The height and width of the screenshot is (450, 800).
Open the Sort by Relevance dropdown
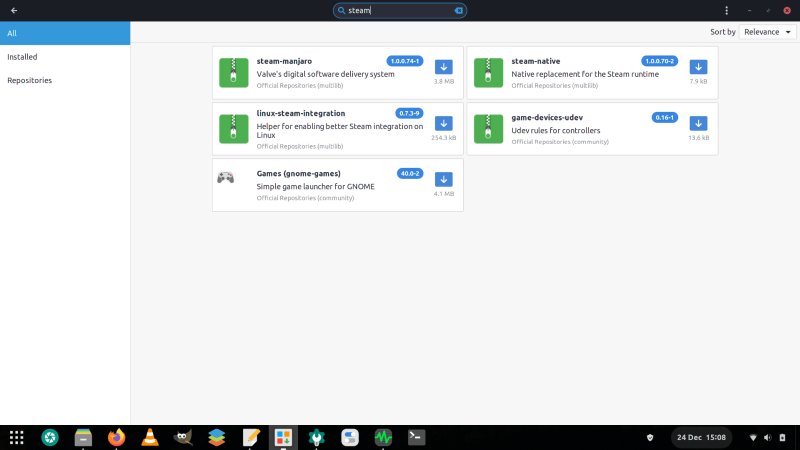(767, 32)
